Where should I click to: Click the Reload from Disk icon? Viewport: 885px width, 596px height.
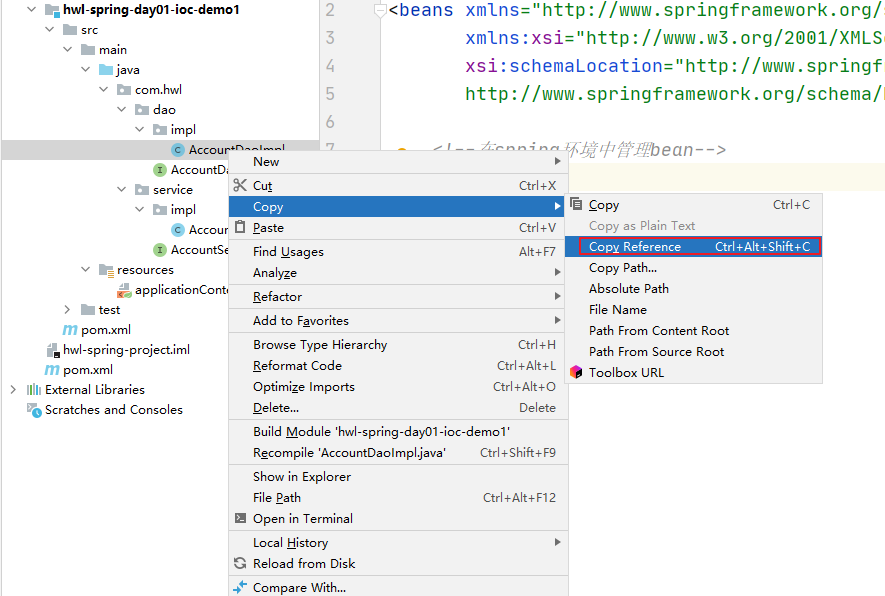pos(240,563)
